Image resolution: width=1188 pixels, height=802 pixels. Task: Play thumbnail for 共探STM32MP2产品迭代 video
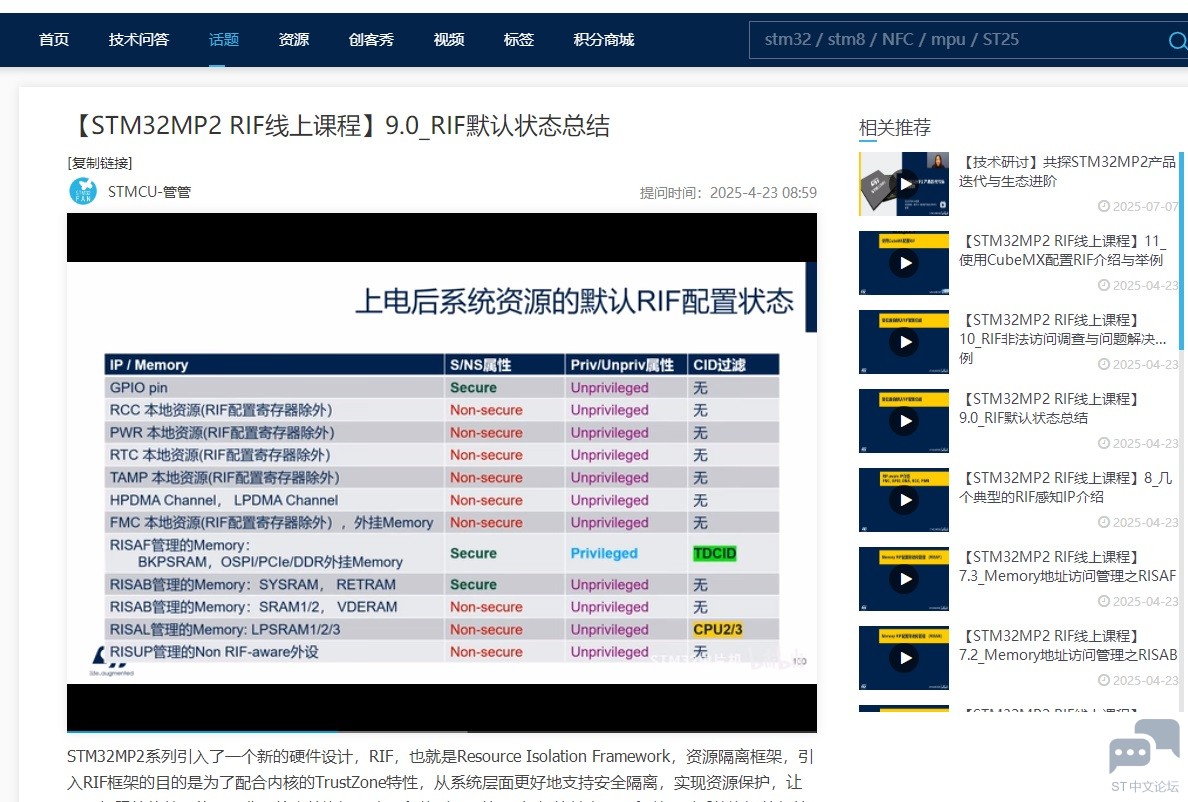(x=904, y=184)
